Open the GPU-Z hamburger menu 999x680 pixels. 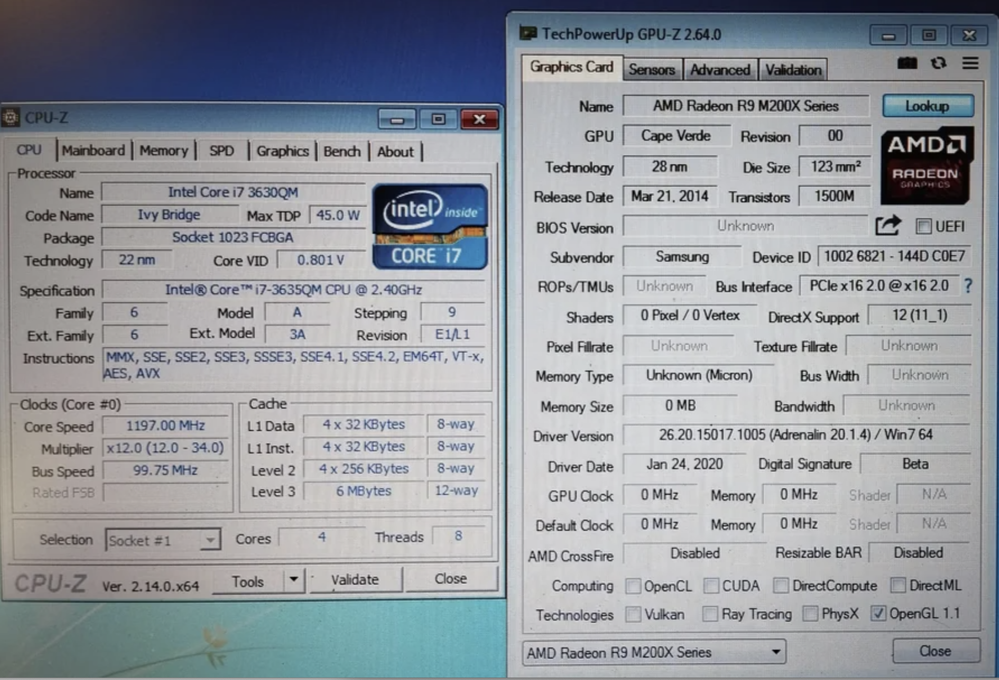point(970,63)
